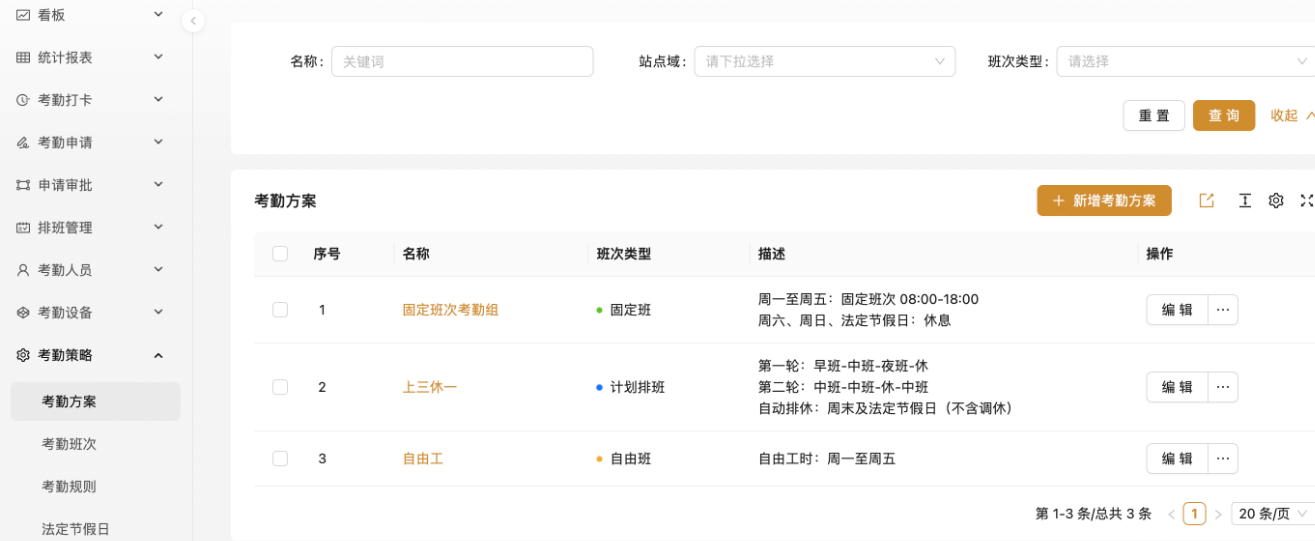Check the select-all checkbox in table header
The image size is (1315, 541).
pyautogui.click(x=280, y=254)
